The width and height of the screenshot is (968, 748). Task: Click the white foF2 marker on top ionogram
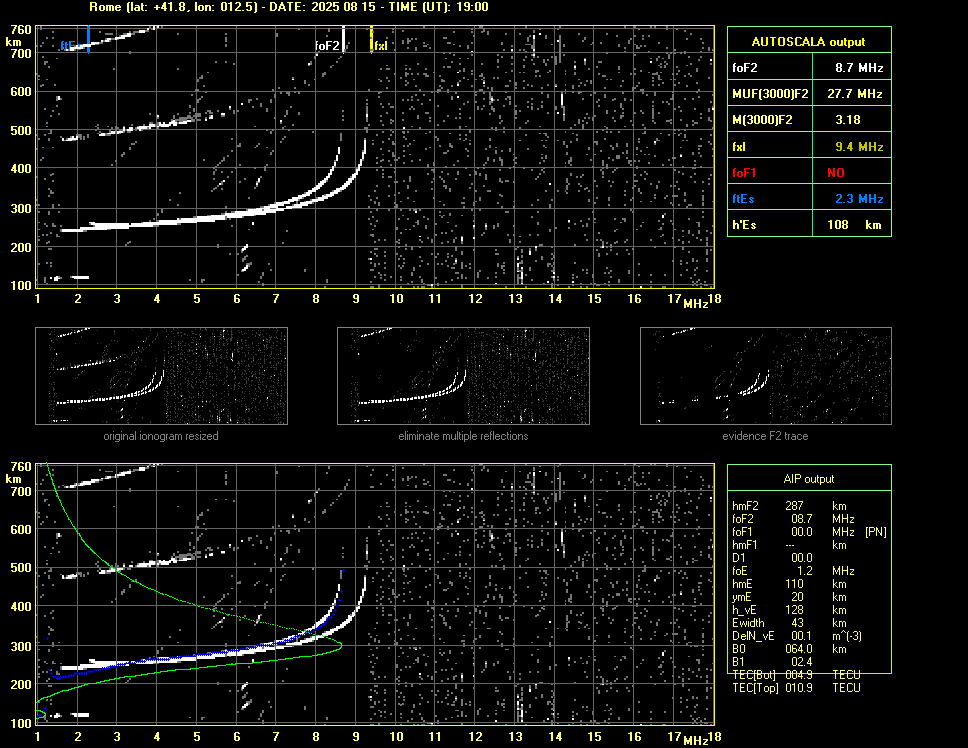point(343,39)
